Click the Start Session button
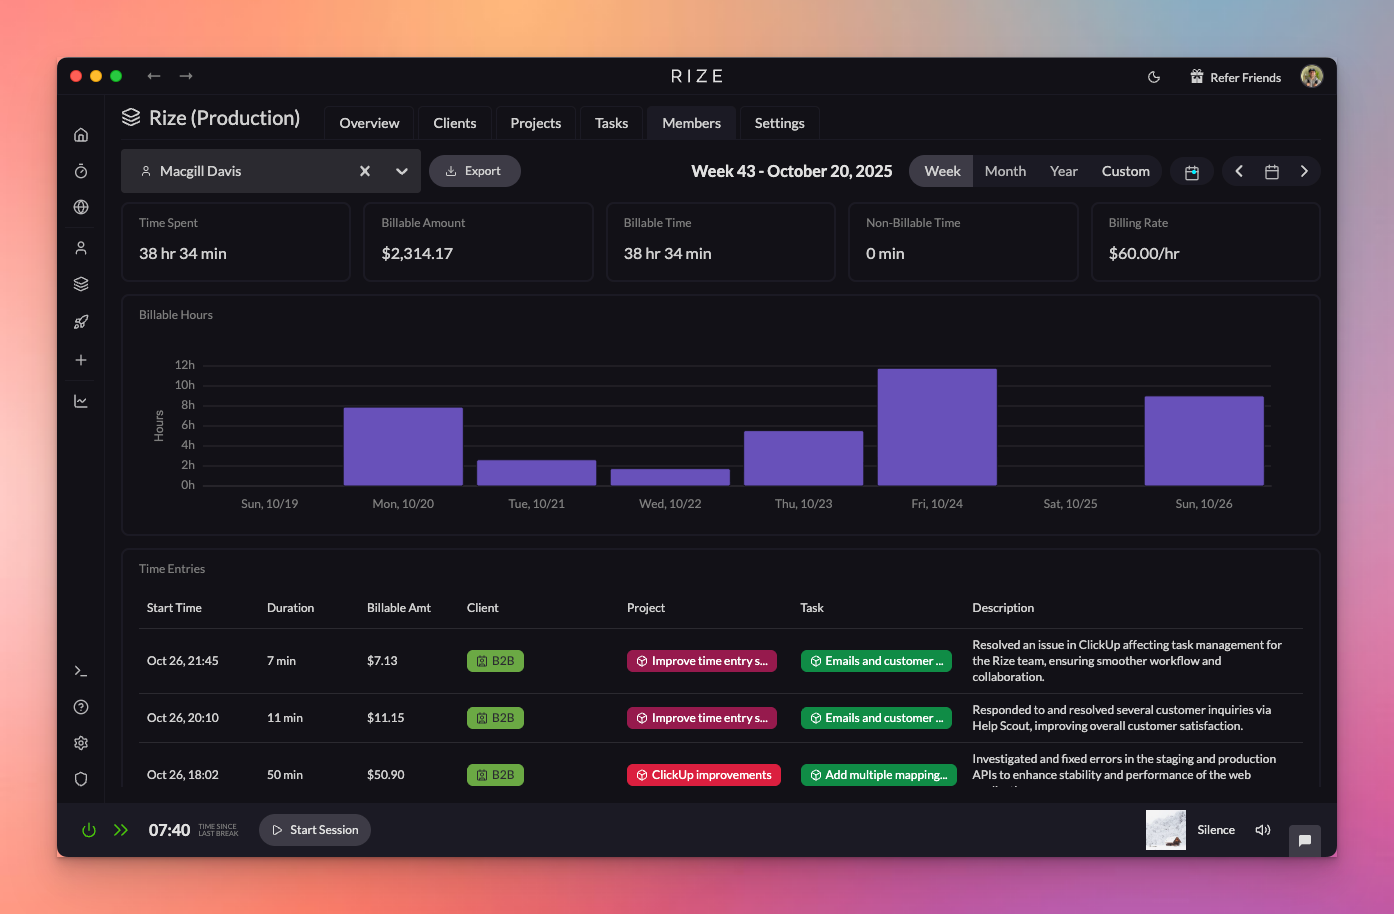Viewport: 1394px width, 914px height. pyautogui.click(x=315, y=830)
